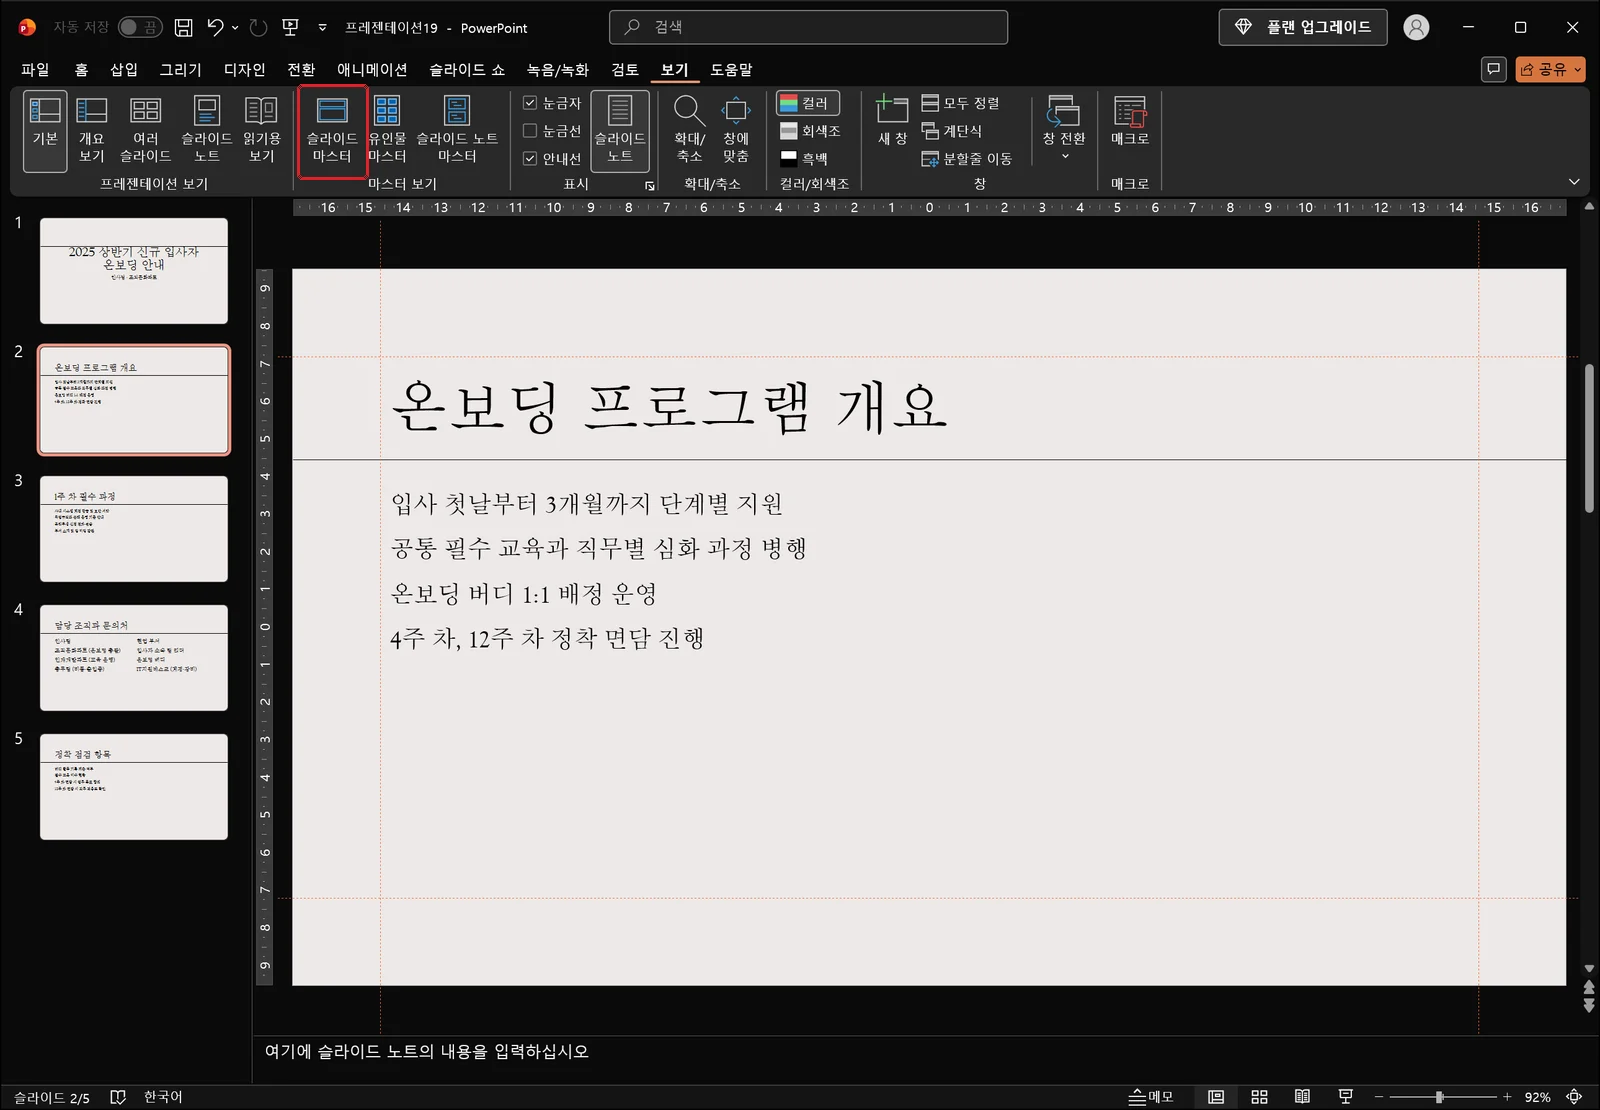Click vertical scrollbar of slide editor
Screen dimensions: 1600x1110
click(1589, 438)
